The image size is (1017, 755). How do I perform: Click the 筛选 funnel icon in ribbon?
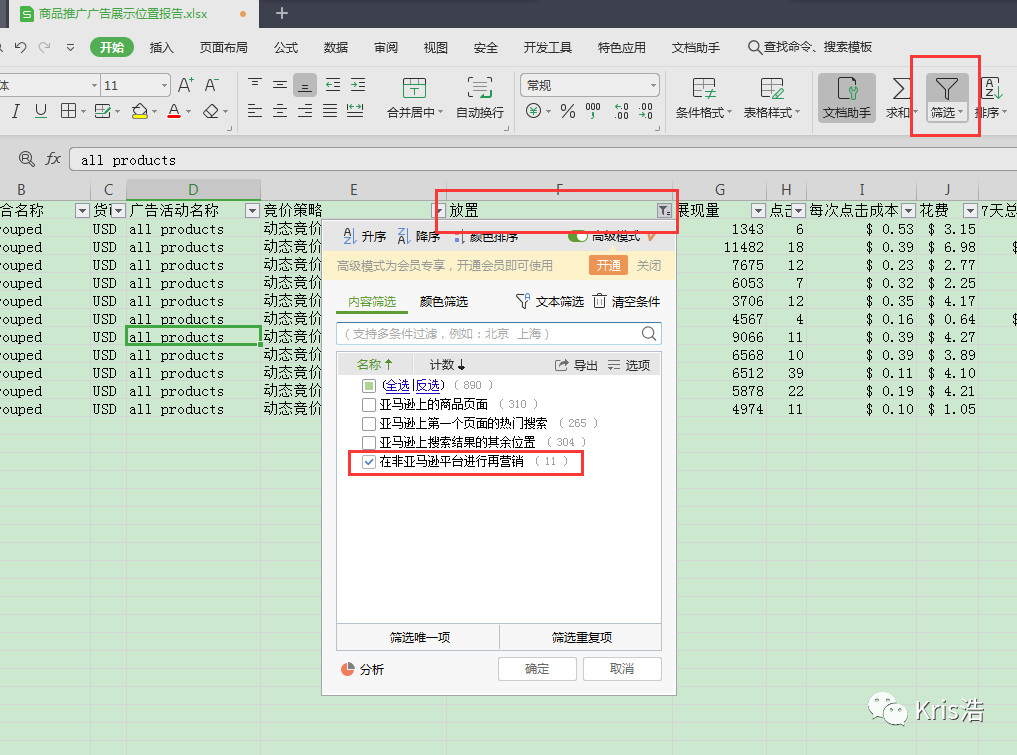click(945, 88)
